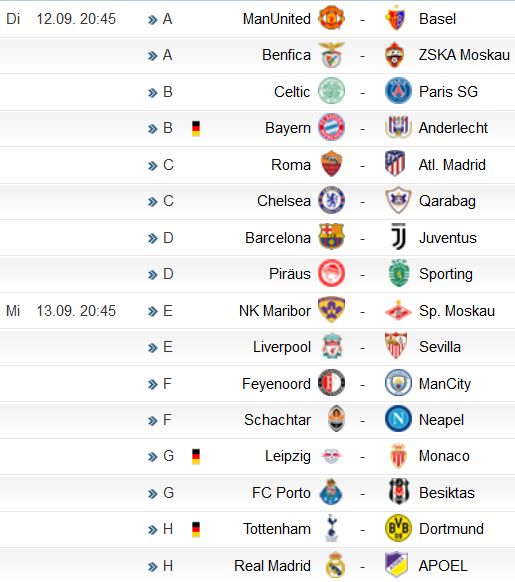Click the Napoli N logo
This screenshot has width=515, height=582.
[x=398, y=419]
